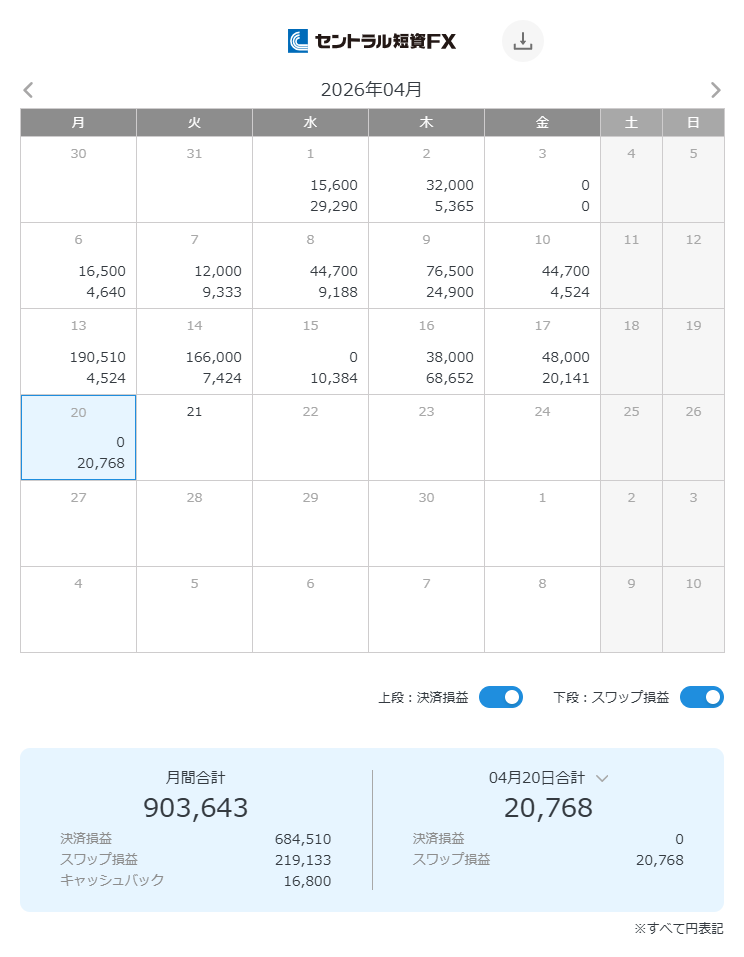Open April 9 with 76,500 profit

click(427, 266)
